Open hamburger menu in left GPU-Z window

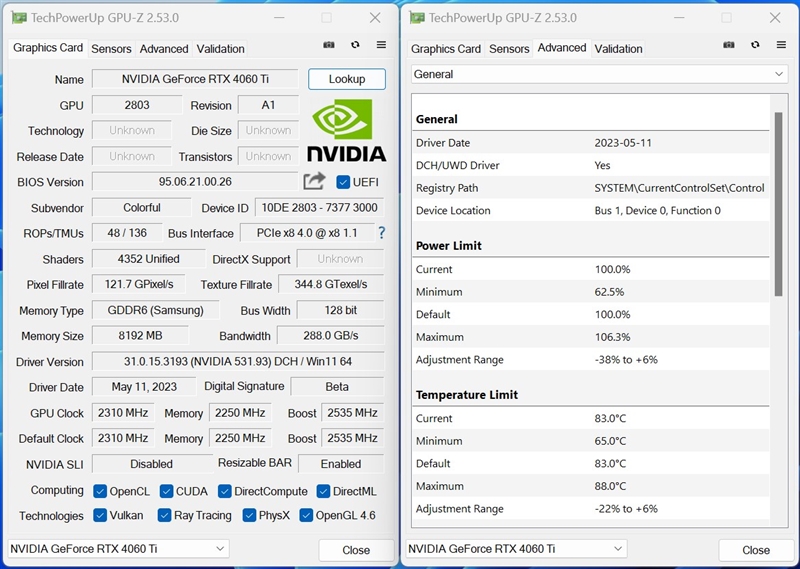381,45
